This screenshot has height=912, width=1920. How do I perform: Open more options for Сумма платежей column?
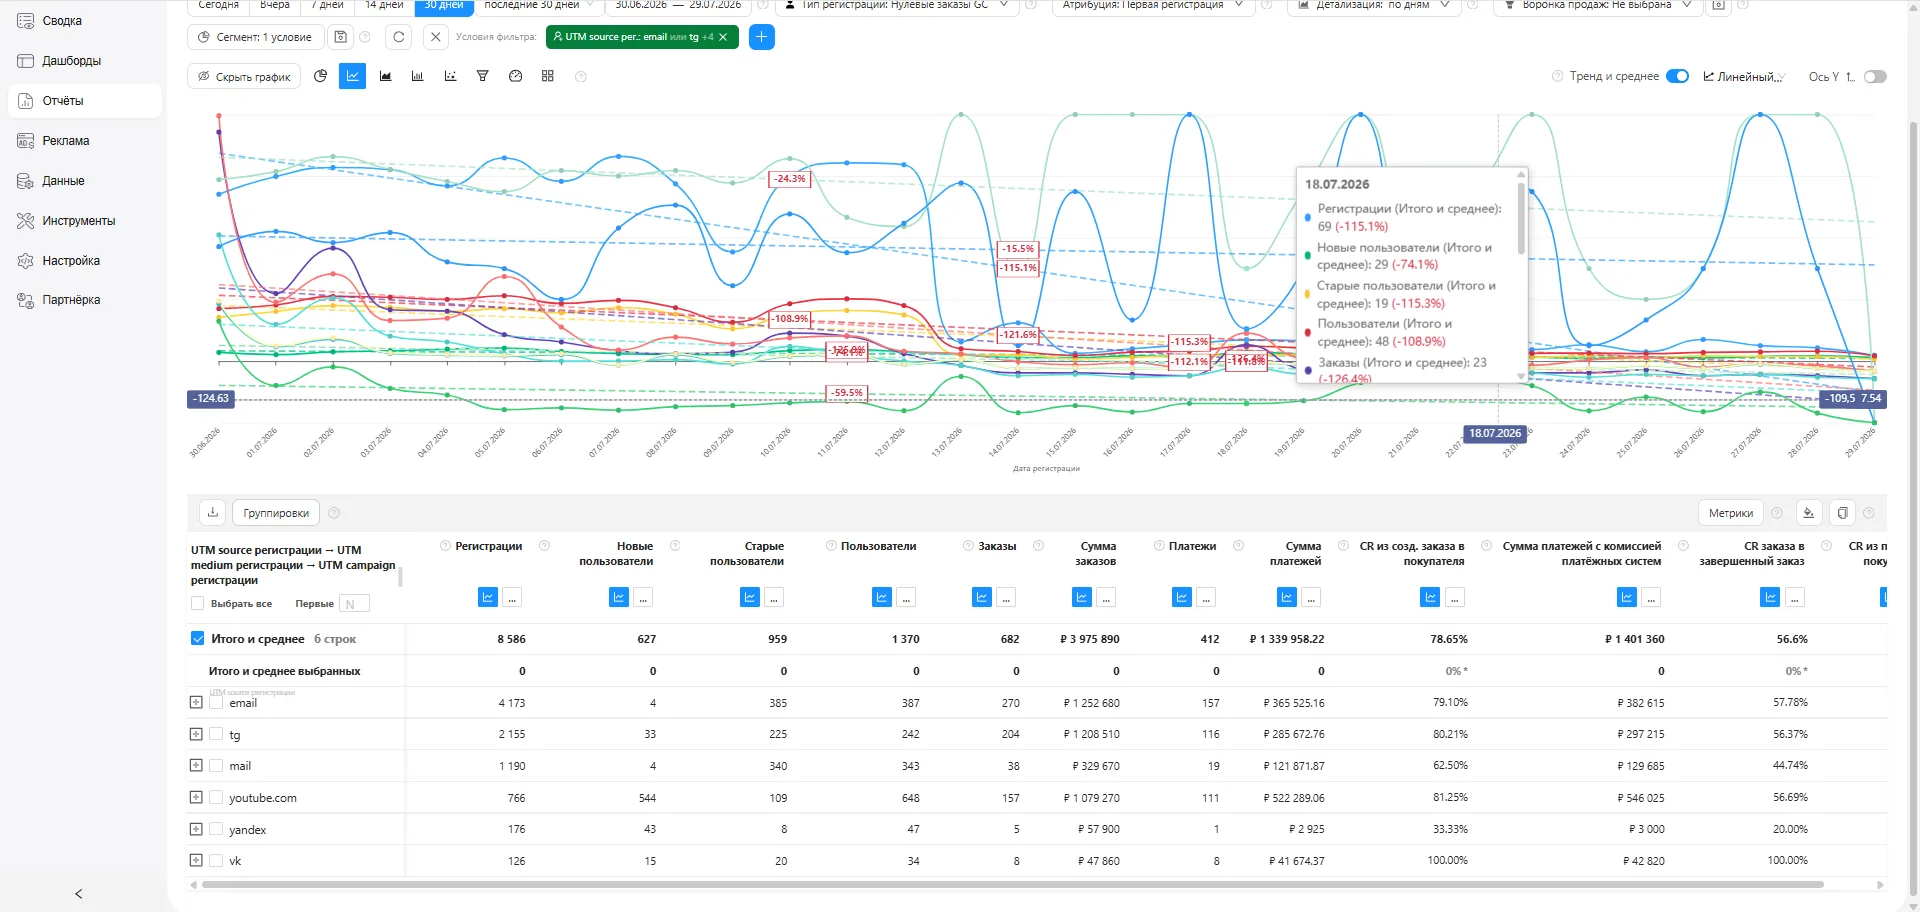pyautogui.click(x=1311, y=598)
